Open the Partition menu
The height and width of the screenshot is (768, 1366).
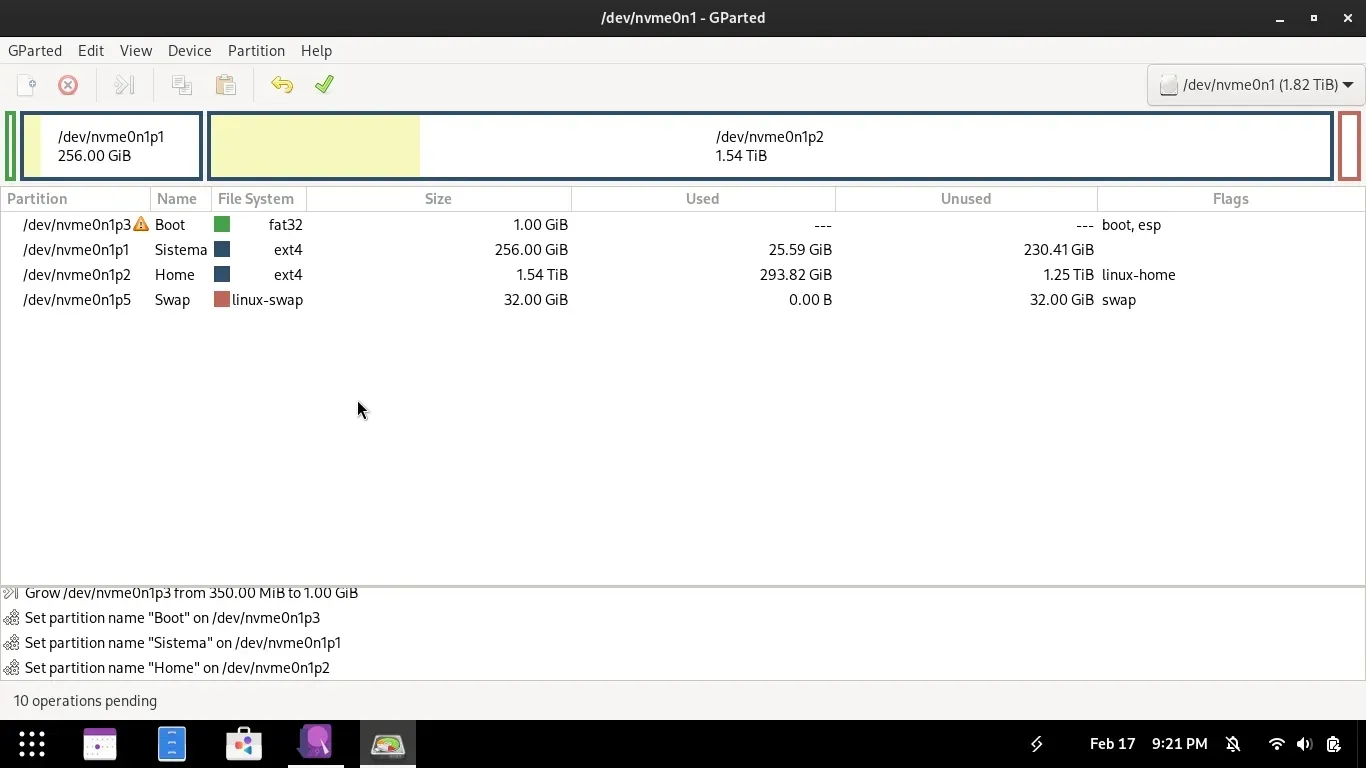(x=256, y=51)
